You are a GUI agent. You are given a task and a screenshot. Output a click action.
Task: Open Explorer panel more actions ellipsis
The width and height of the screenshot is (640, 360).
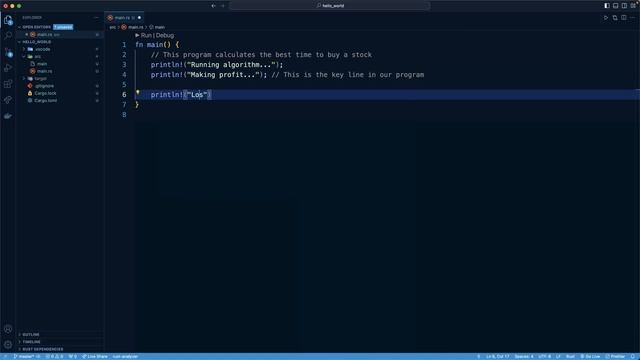click(96, 18)
